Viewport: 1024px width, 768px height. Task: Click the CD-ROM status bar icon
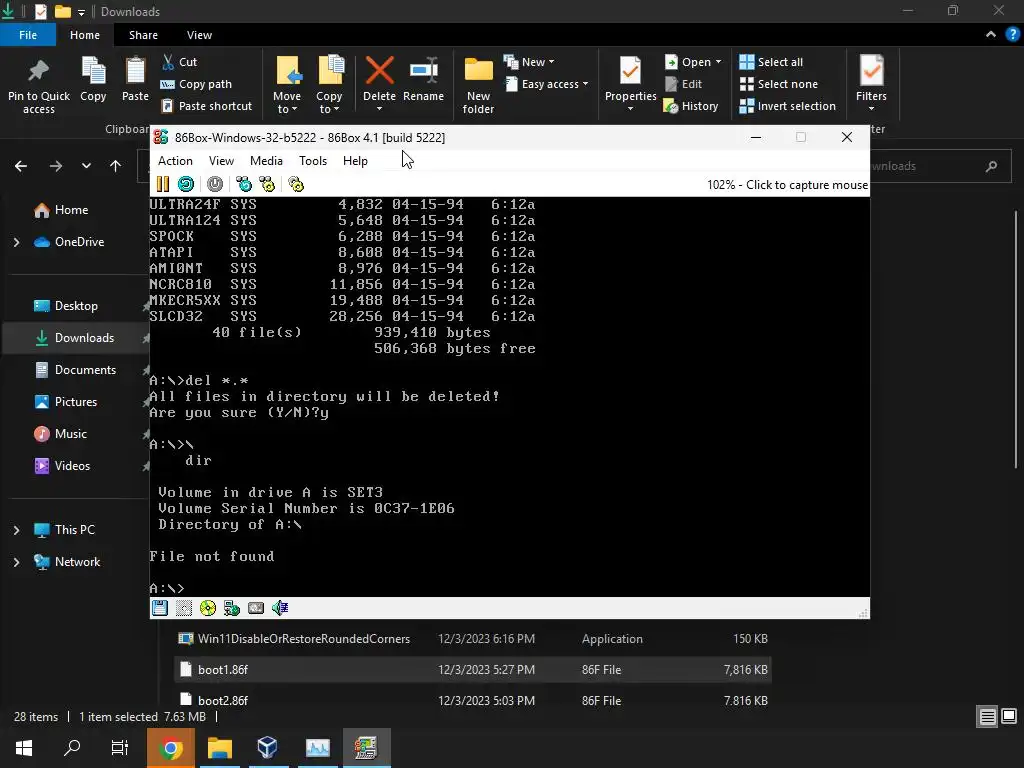tap(208, 608)
